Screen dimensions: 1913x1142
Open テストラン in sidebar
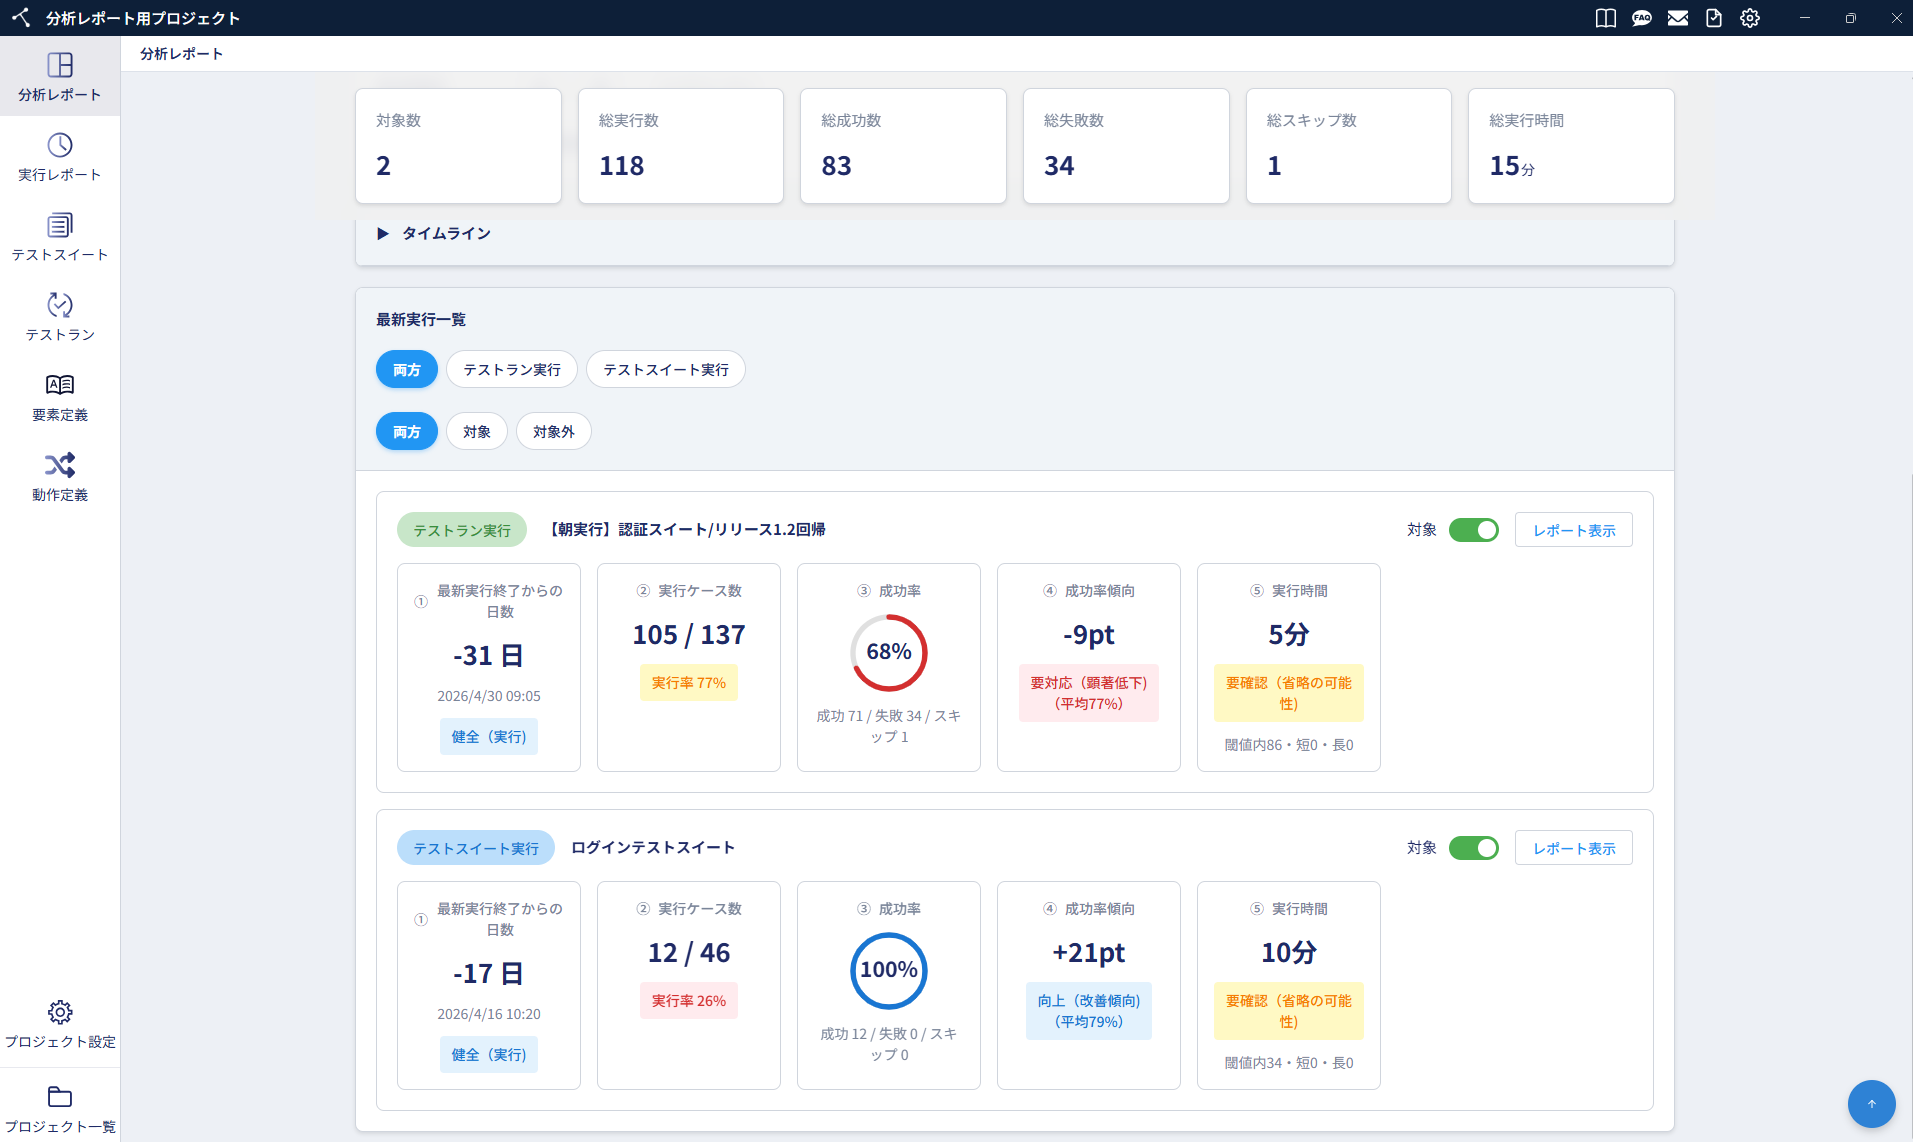pos(60,317)
